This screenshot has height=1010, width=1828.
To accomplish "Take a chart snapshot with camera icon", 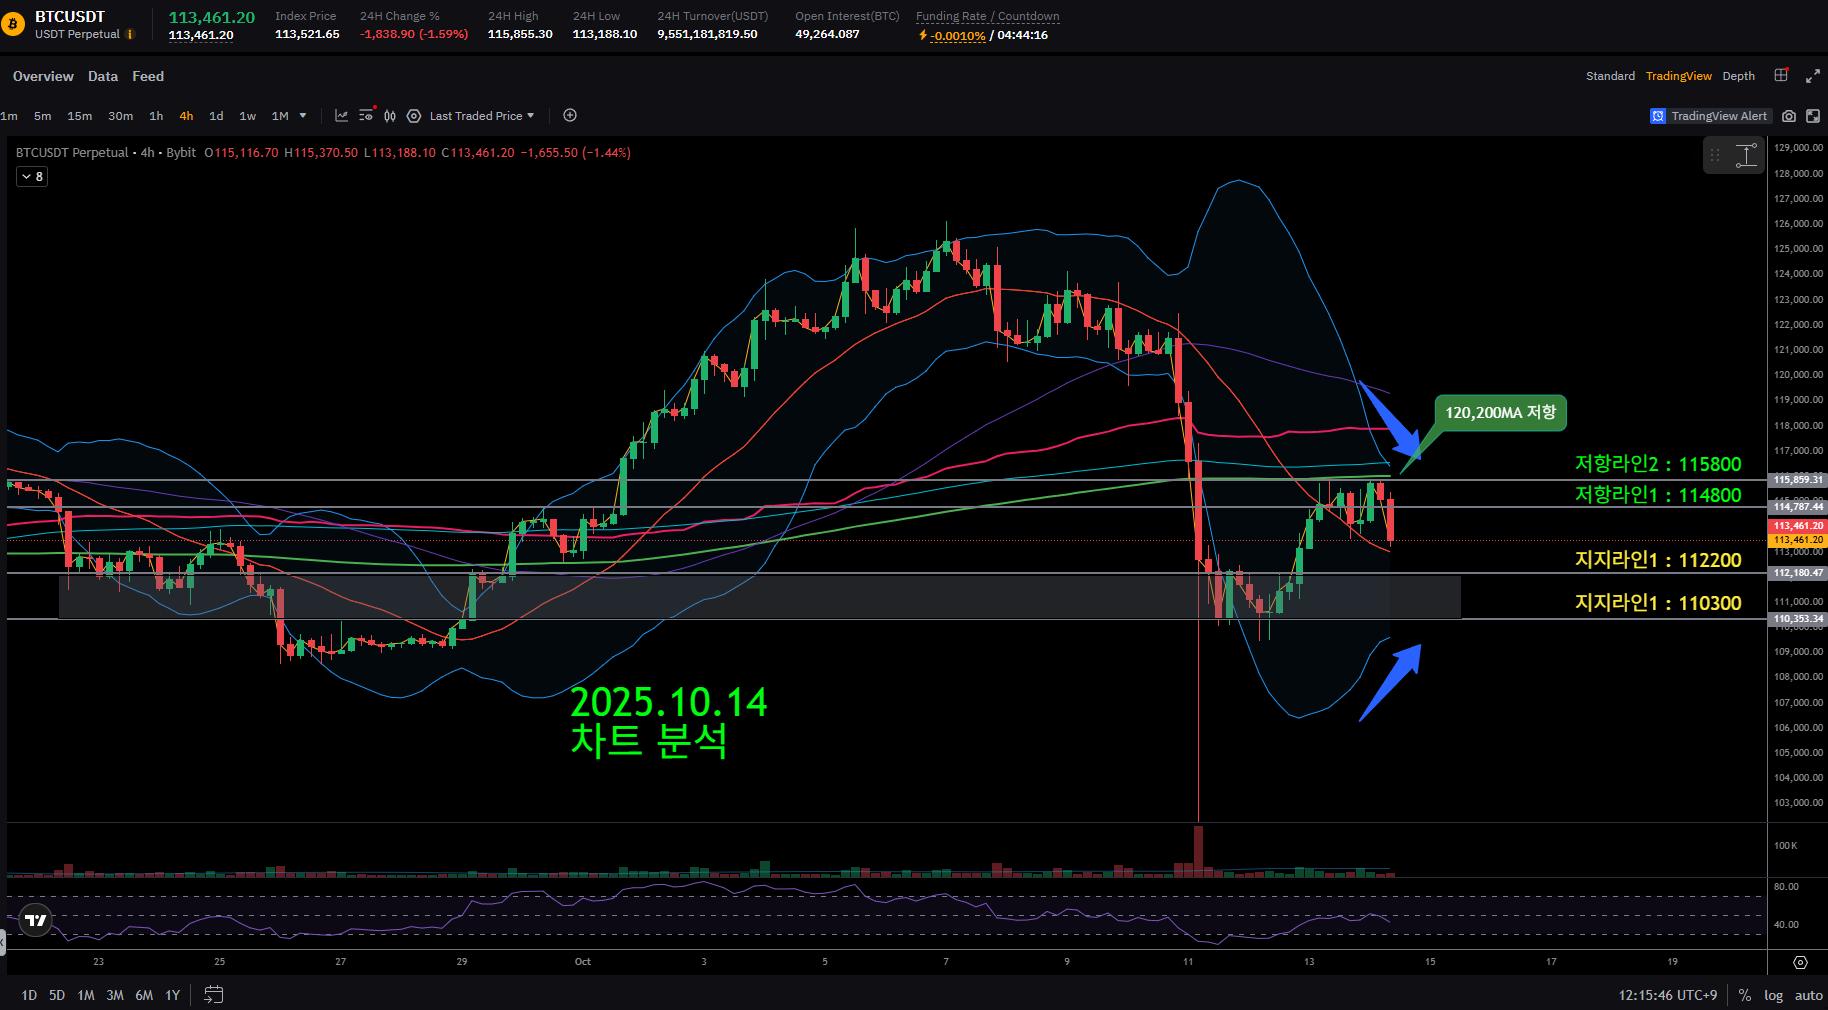I will [x=1789, y=116].
